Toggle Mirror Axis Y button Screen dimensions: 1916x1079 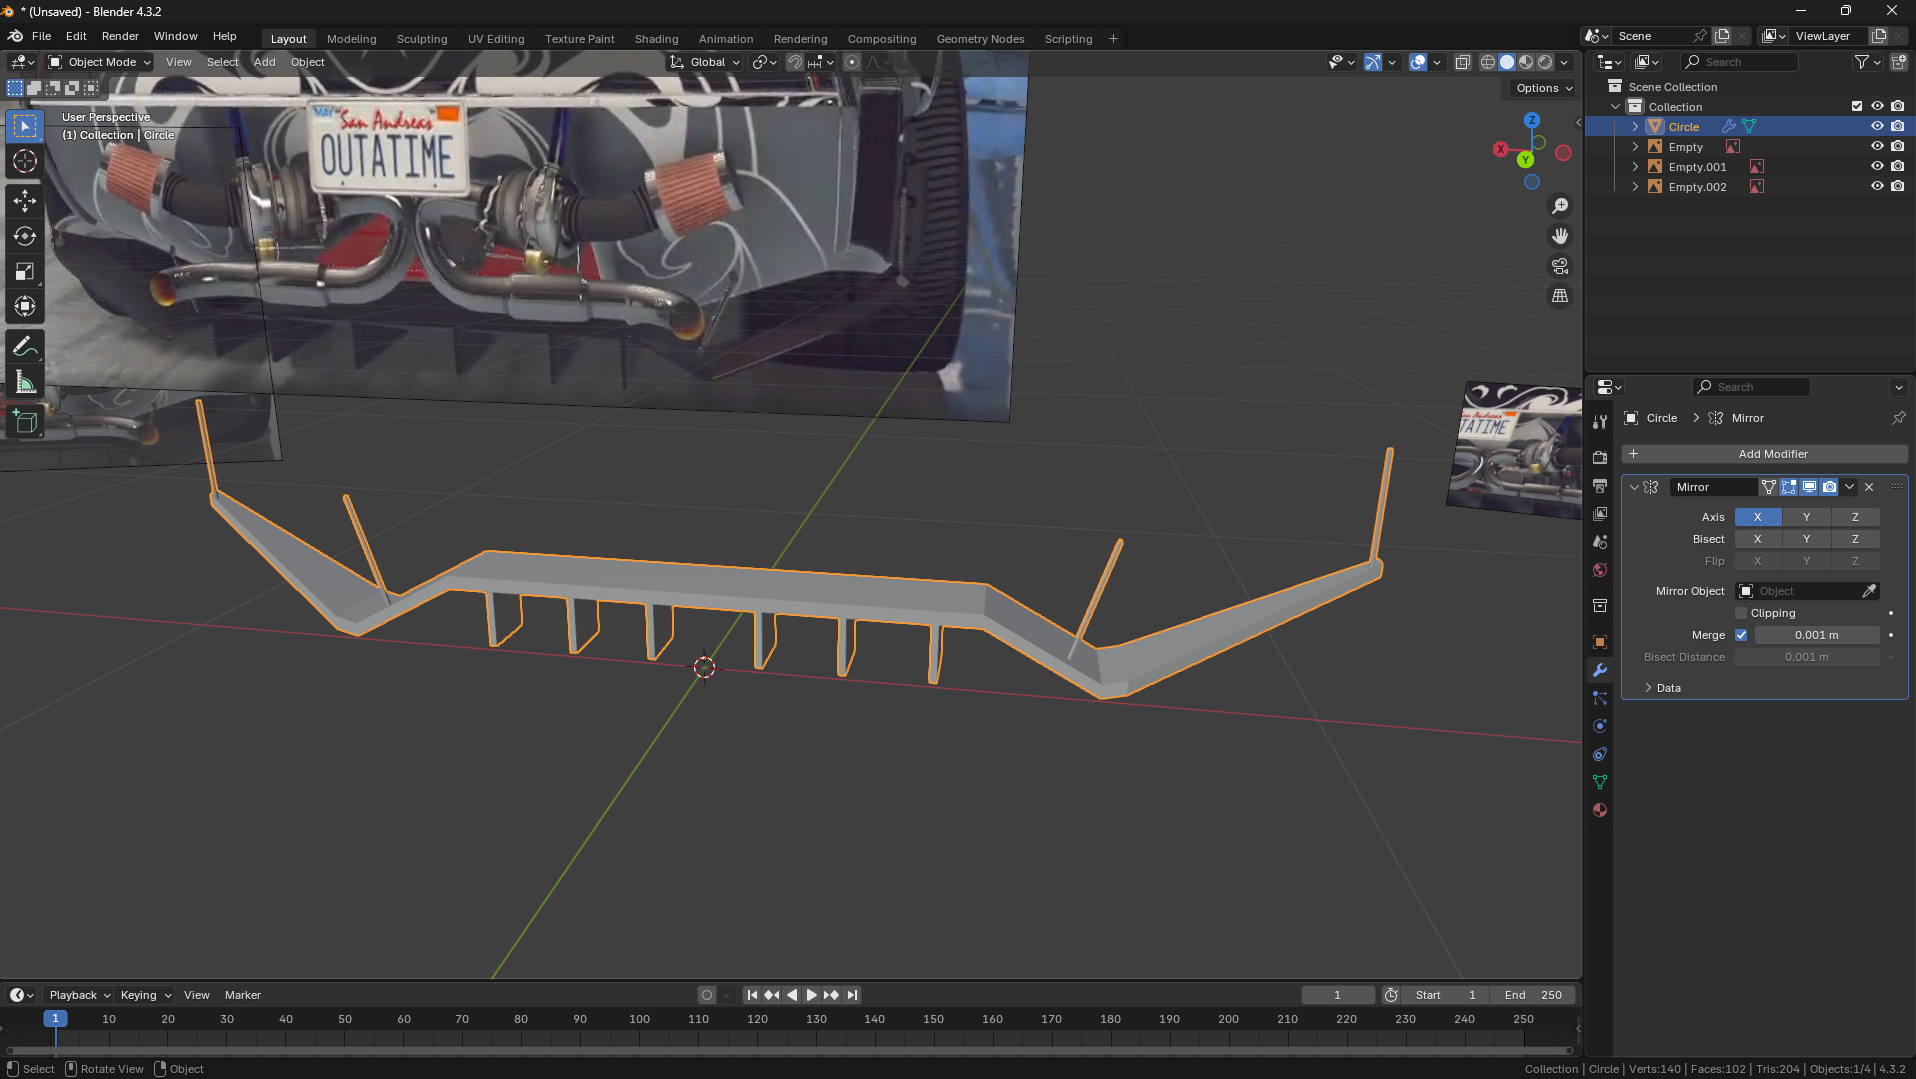tap(1806, 517)
